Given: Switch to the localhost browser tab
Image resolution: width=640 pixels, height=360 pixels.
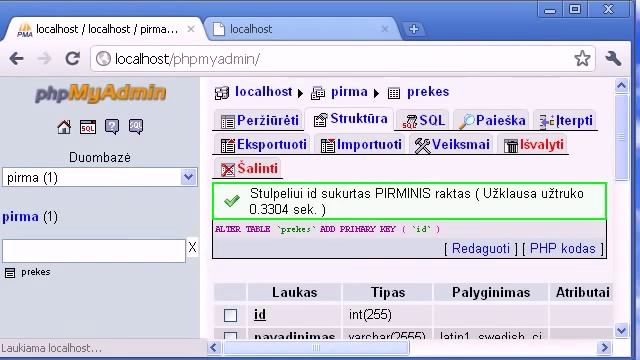Looking at the screenshot, I should point(302,29).
